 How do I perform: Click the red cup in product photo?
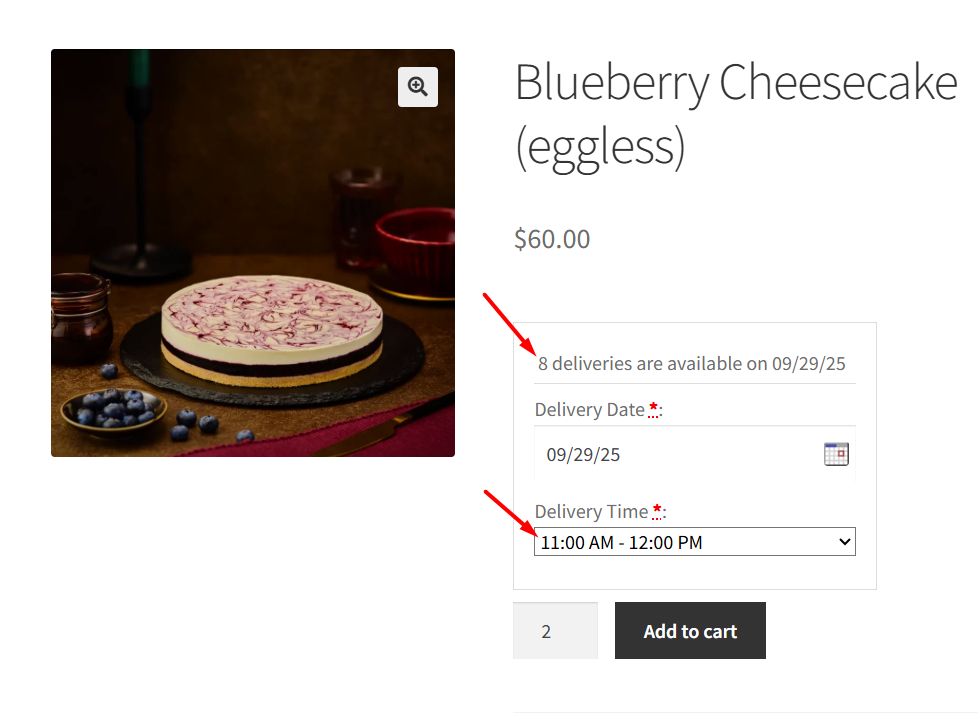click(x=415, y=248)
